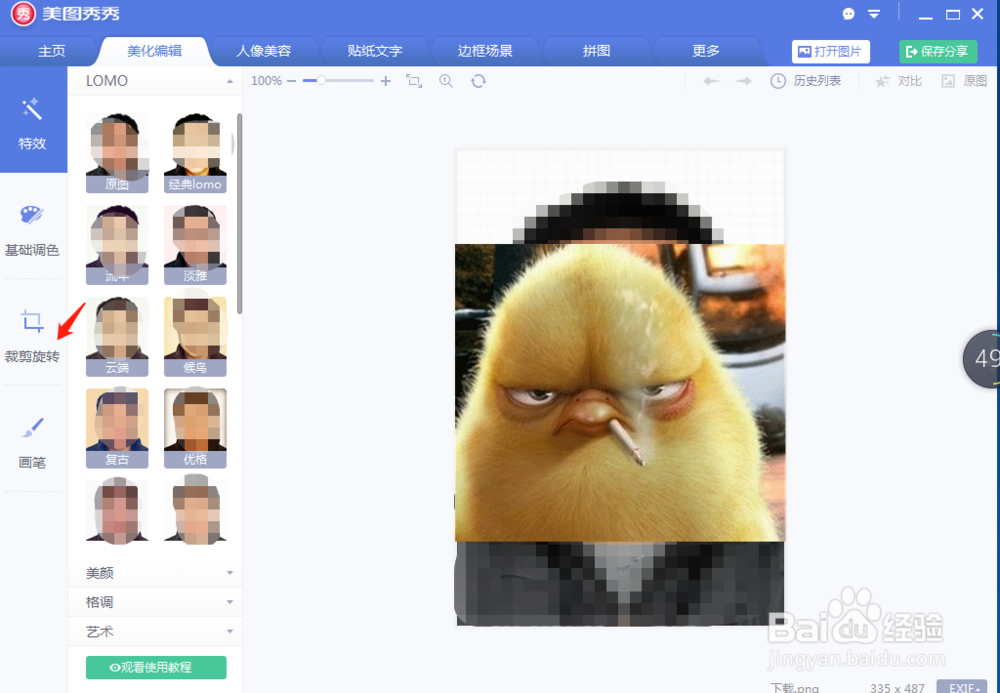Apply the 云端 effect thumbnail
This screenshot has height=693, width=1000.
117,337
